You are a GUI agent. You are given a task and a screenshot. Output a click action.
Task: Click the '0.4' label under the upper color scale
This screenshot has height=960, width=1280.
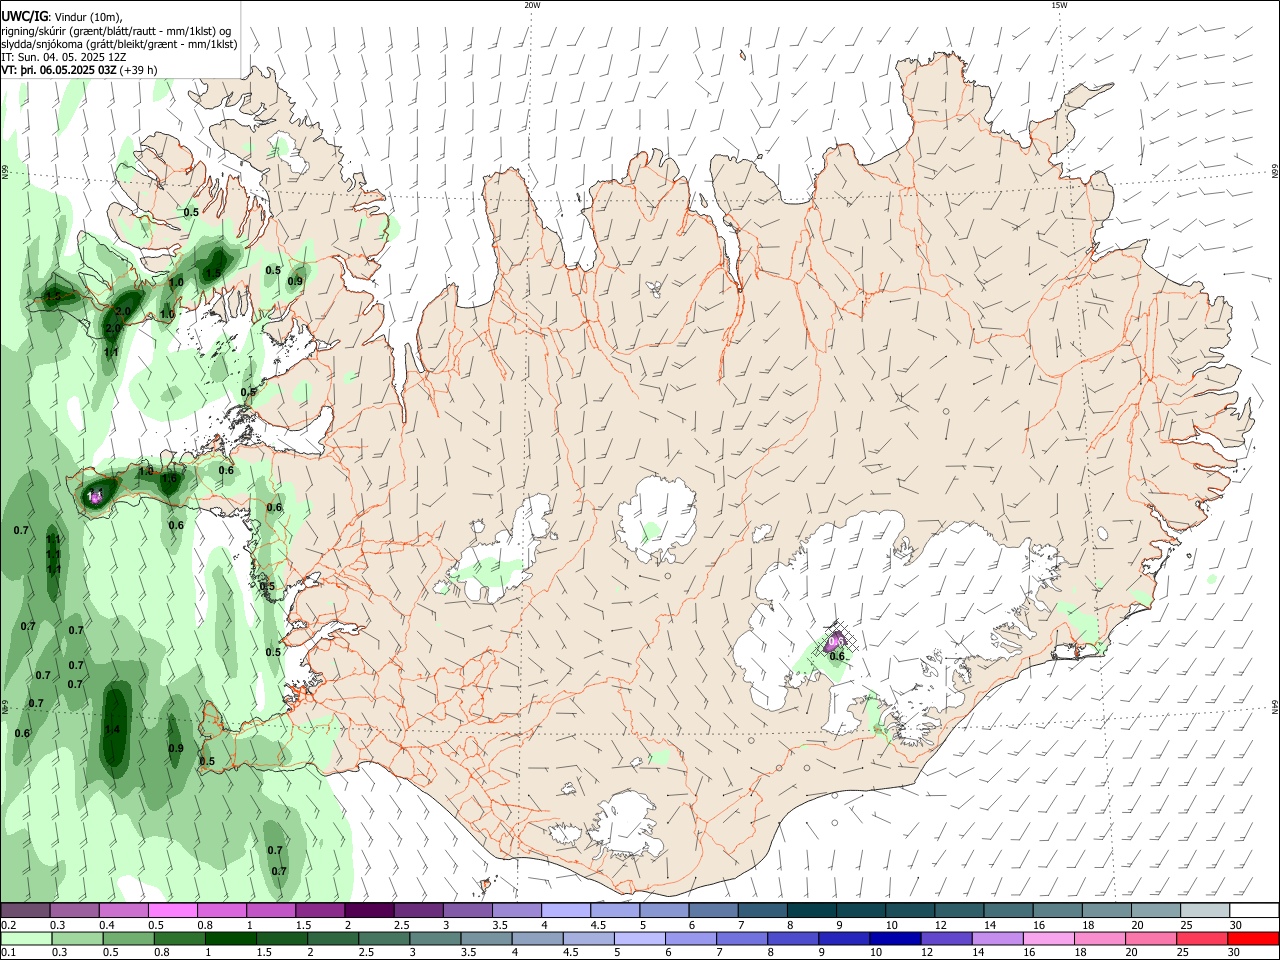click(107, 925)
